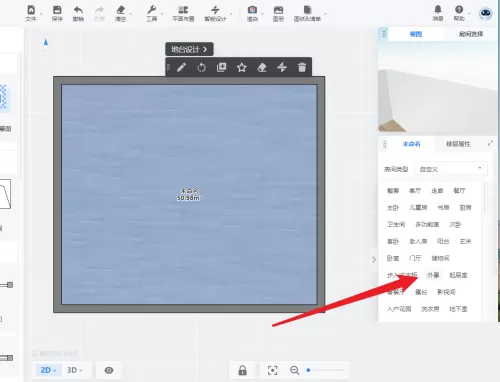Choose room type 储物间
Image resolution: width=500 pixels, height=382 pixels.
pos(440,258)
